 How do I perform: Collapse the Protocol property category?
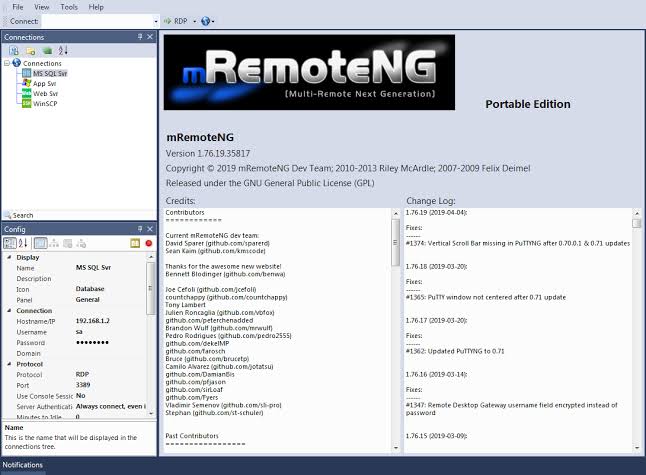tap(9, 364)
